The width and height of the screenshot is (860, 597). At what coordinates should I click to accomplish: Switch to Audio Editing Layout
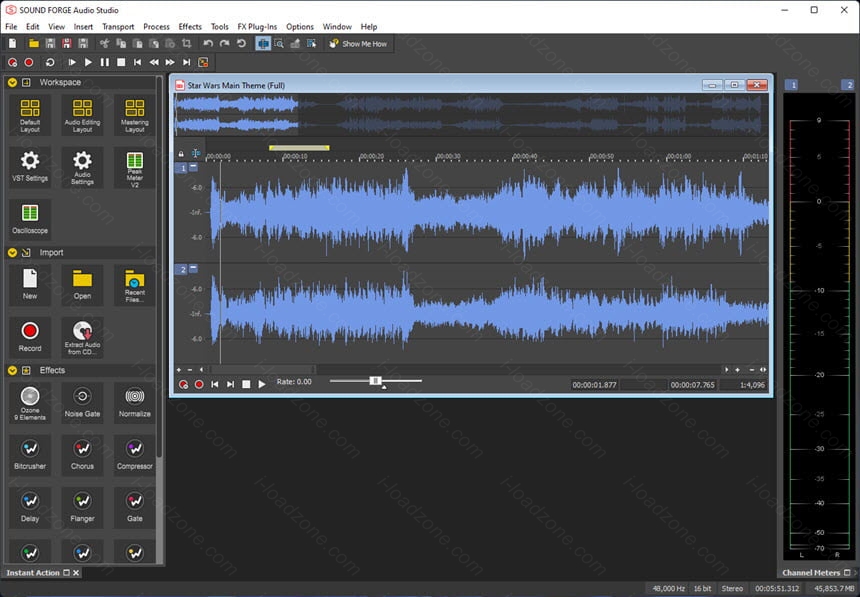82,115
